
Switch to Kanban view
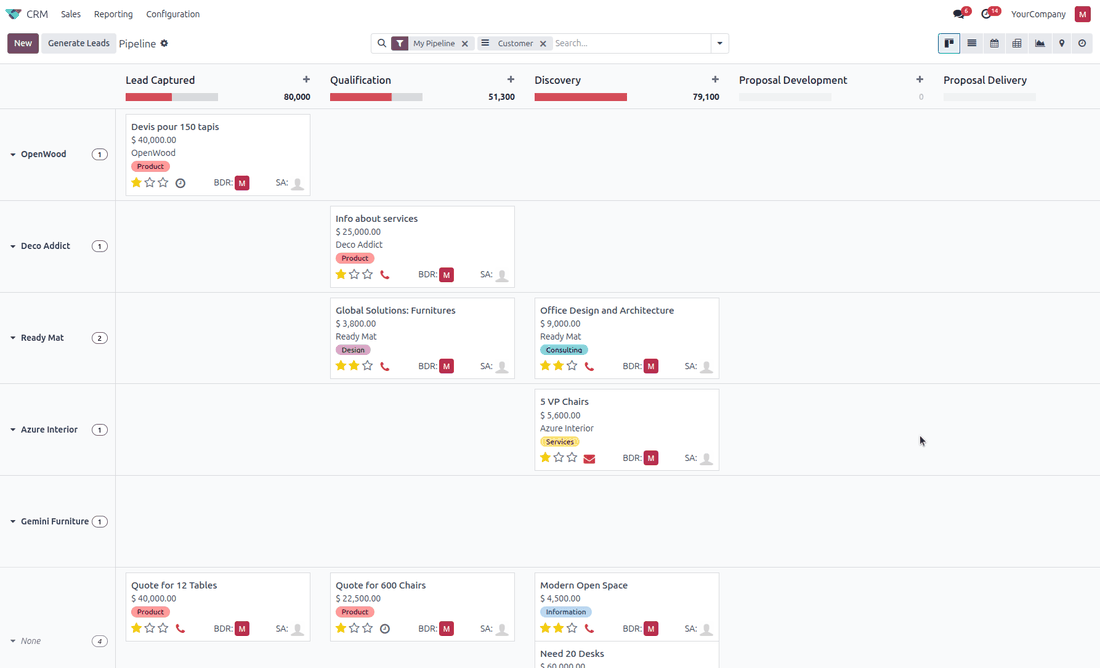click(x=948, y=44)
